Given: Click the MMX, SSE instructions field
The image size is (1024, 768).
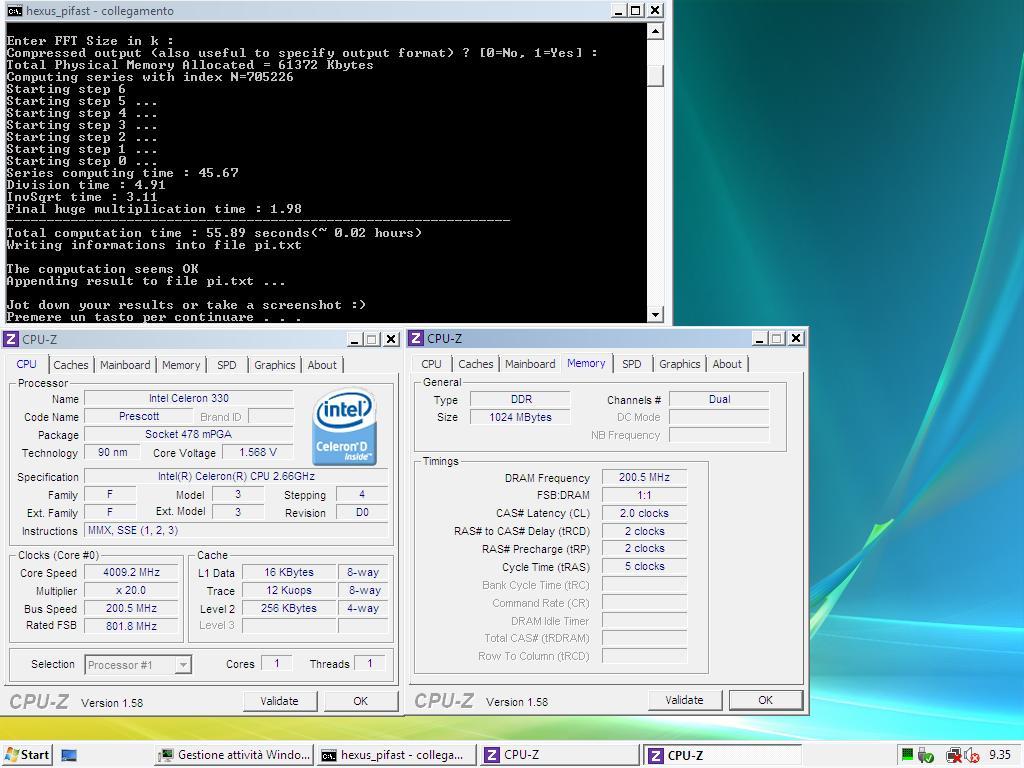Looking at the screenshot, I should [x=236, y=530].
